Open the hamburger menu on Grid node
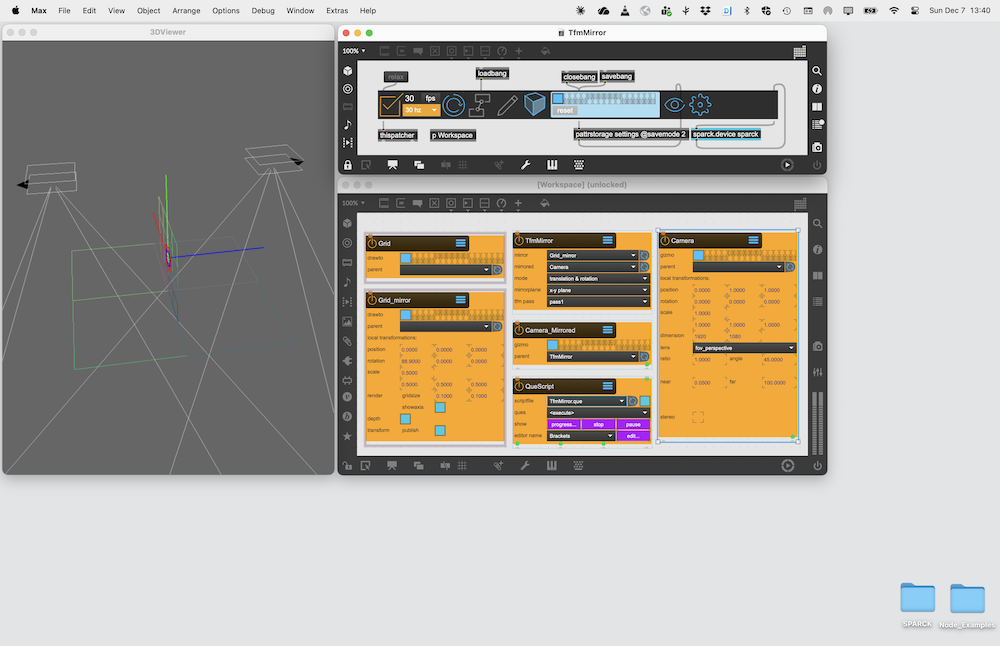This screenshot has height=646, width=1000. pos(461,243)
